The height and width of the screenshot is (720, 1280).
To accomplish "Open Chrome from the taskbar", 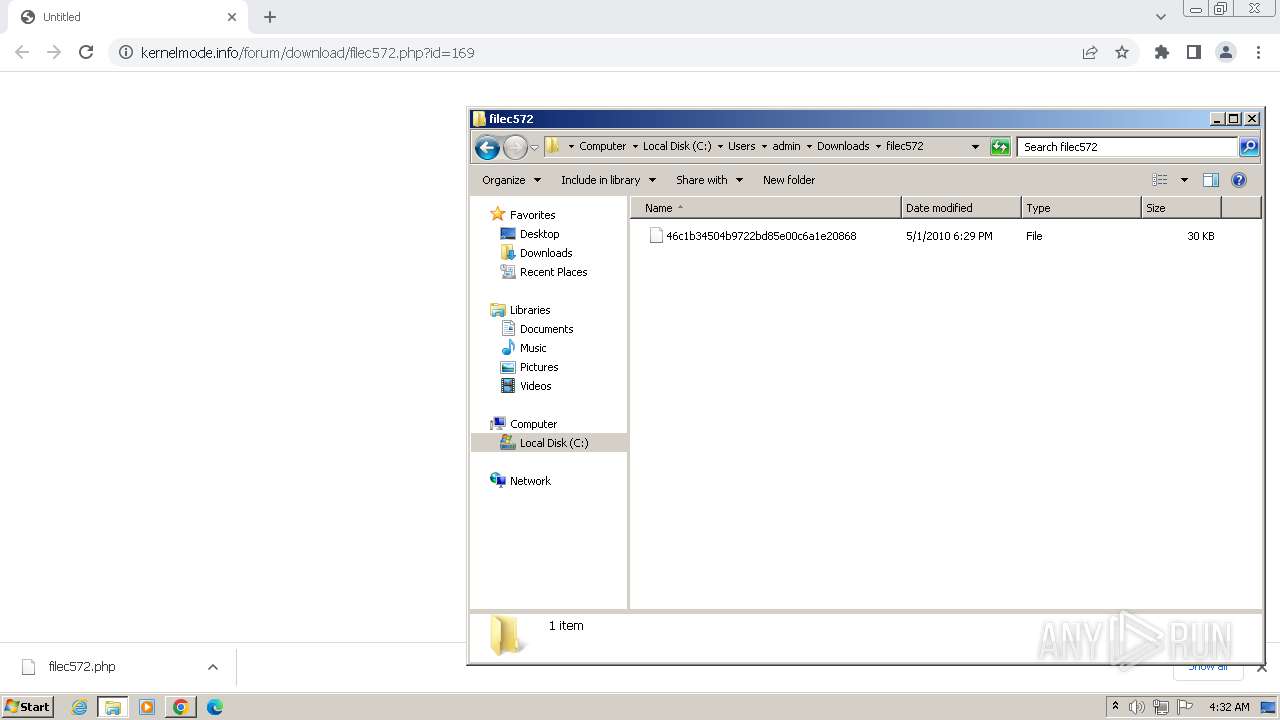I will (x=181, y=707).
